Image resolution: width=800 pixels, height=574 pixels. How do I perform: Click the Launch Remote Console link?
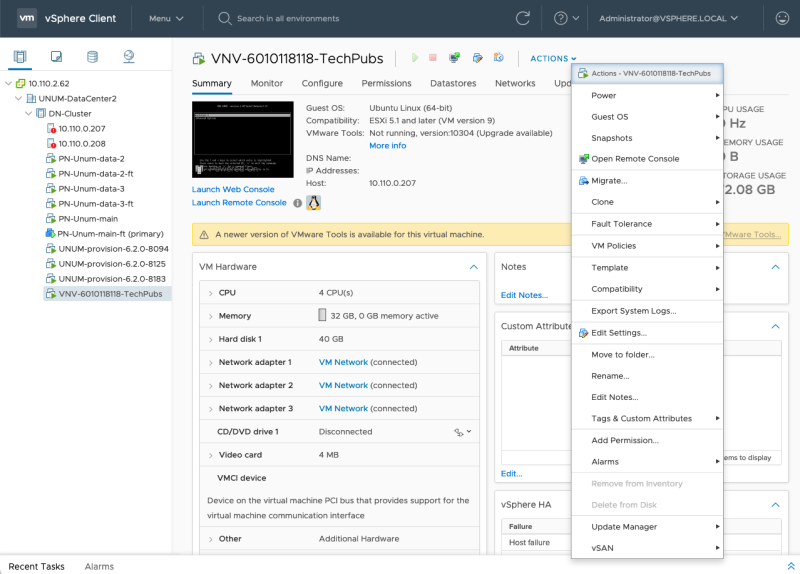pos(239,203)
